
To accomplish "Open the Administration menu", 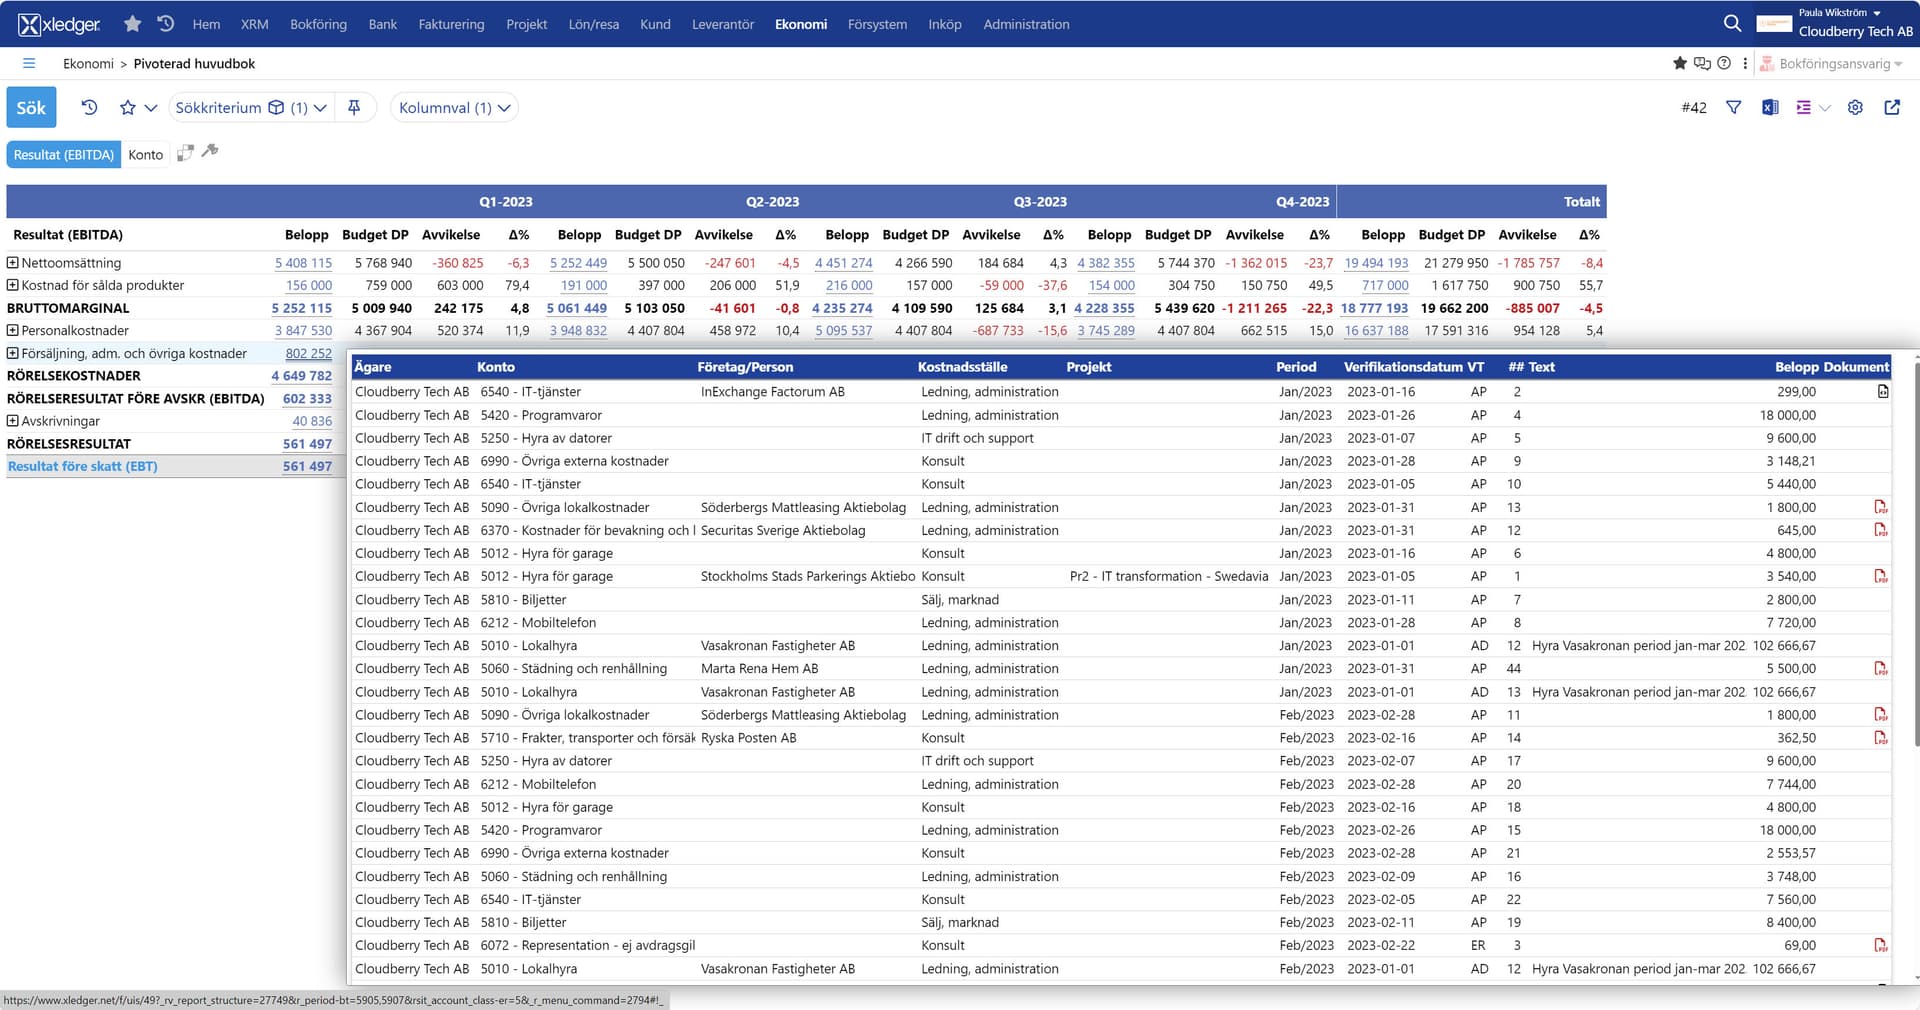I will click(1026, 24).
